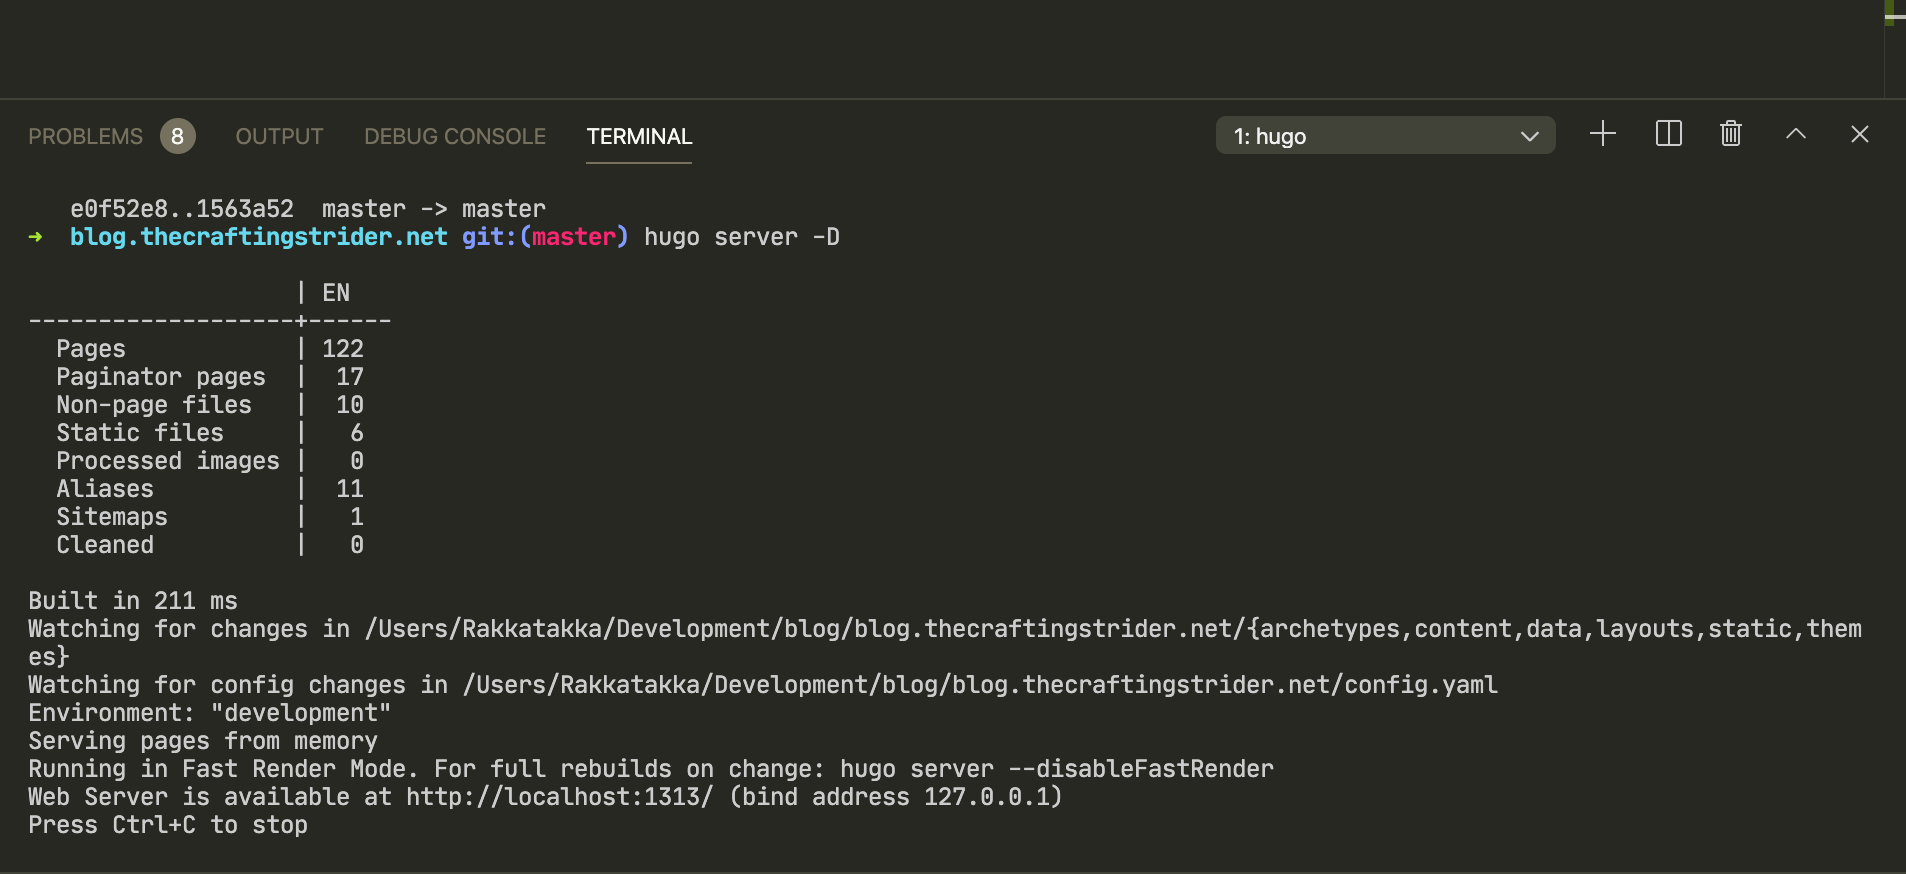Select the TERMINAL tab
This screenshot has width=1906, height=874.
639,136
